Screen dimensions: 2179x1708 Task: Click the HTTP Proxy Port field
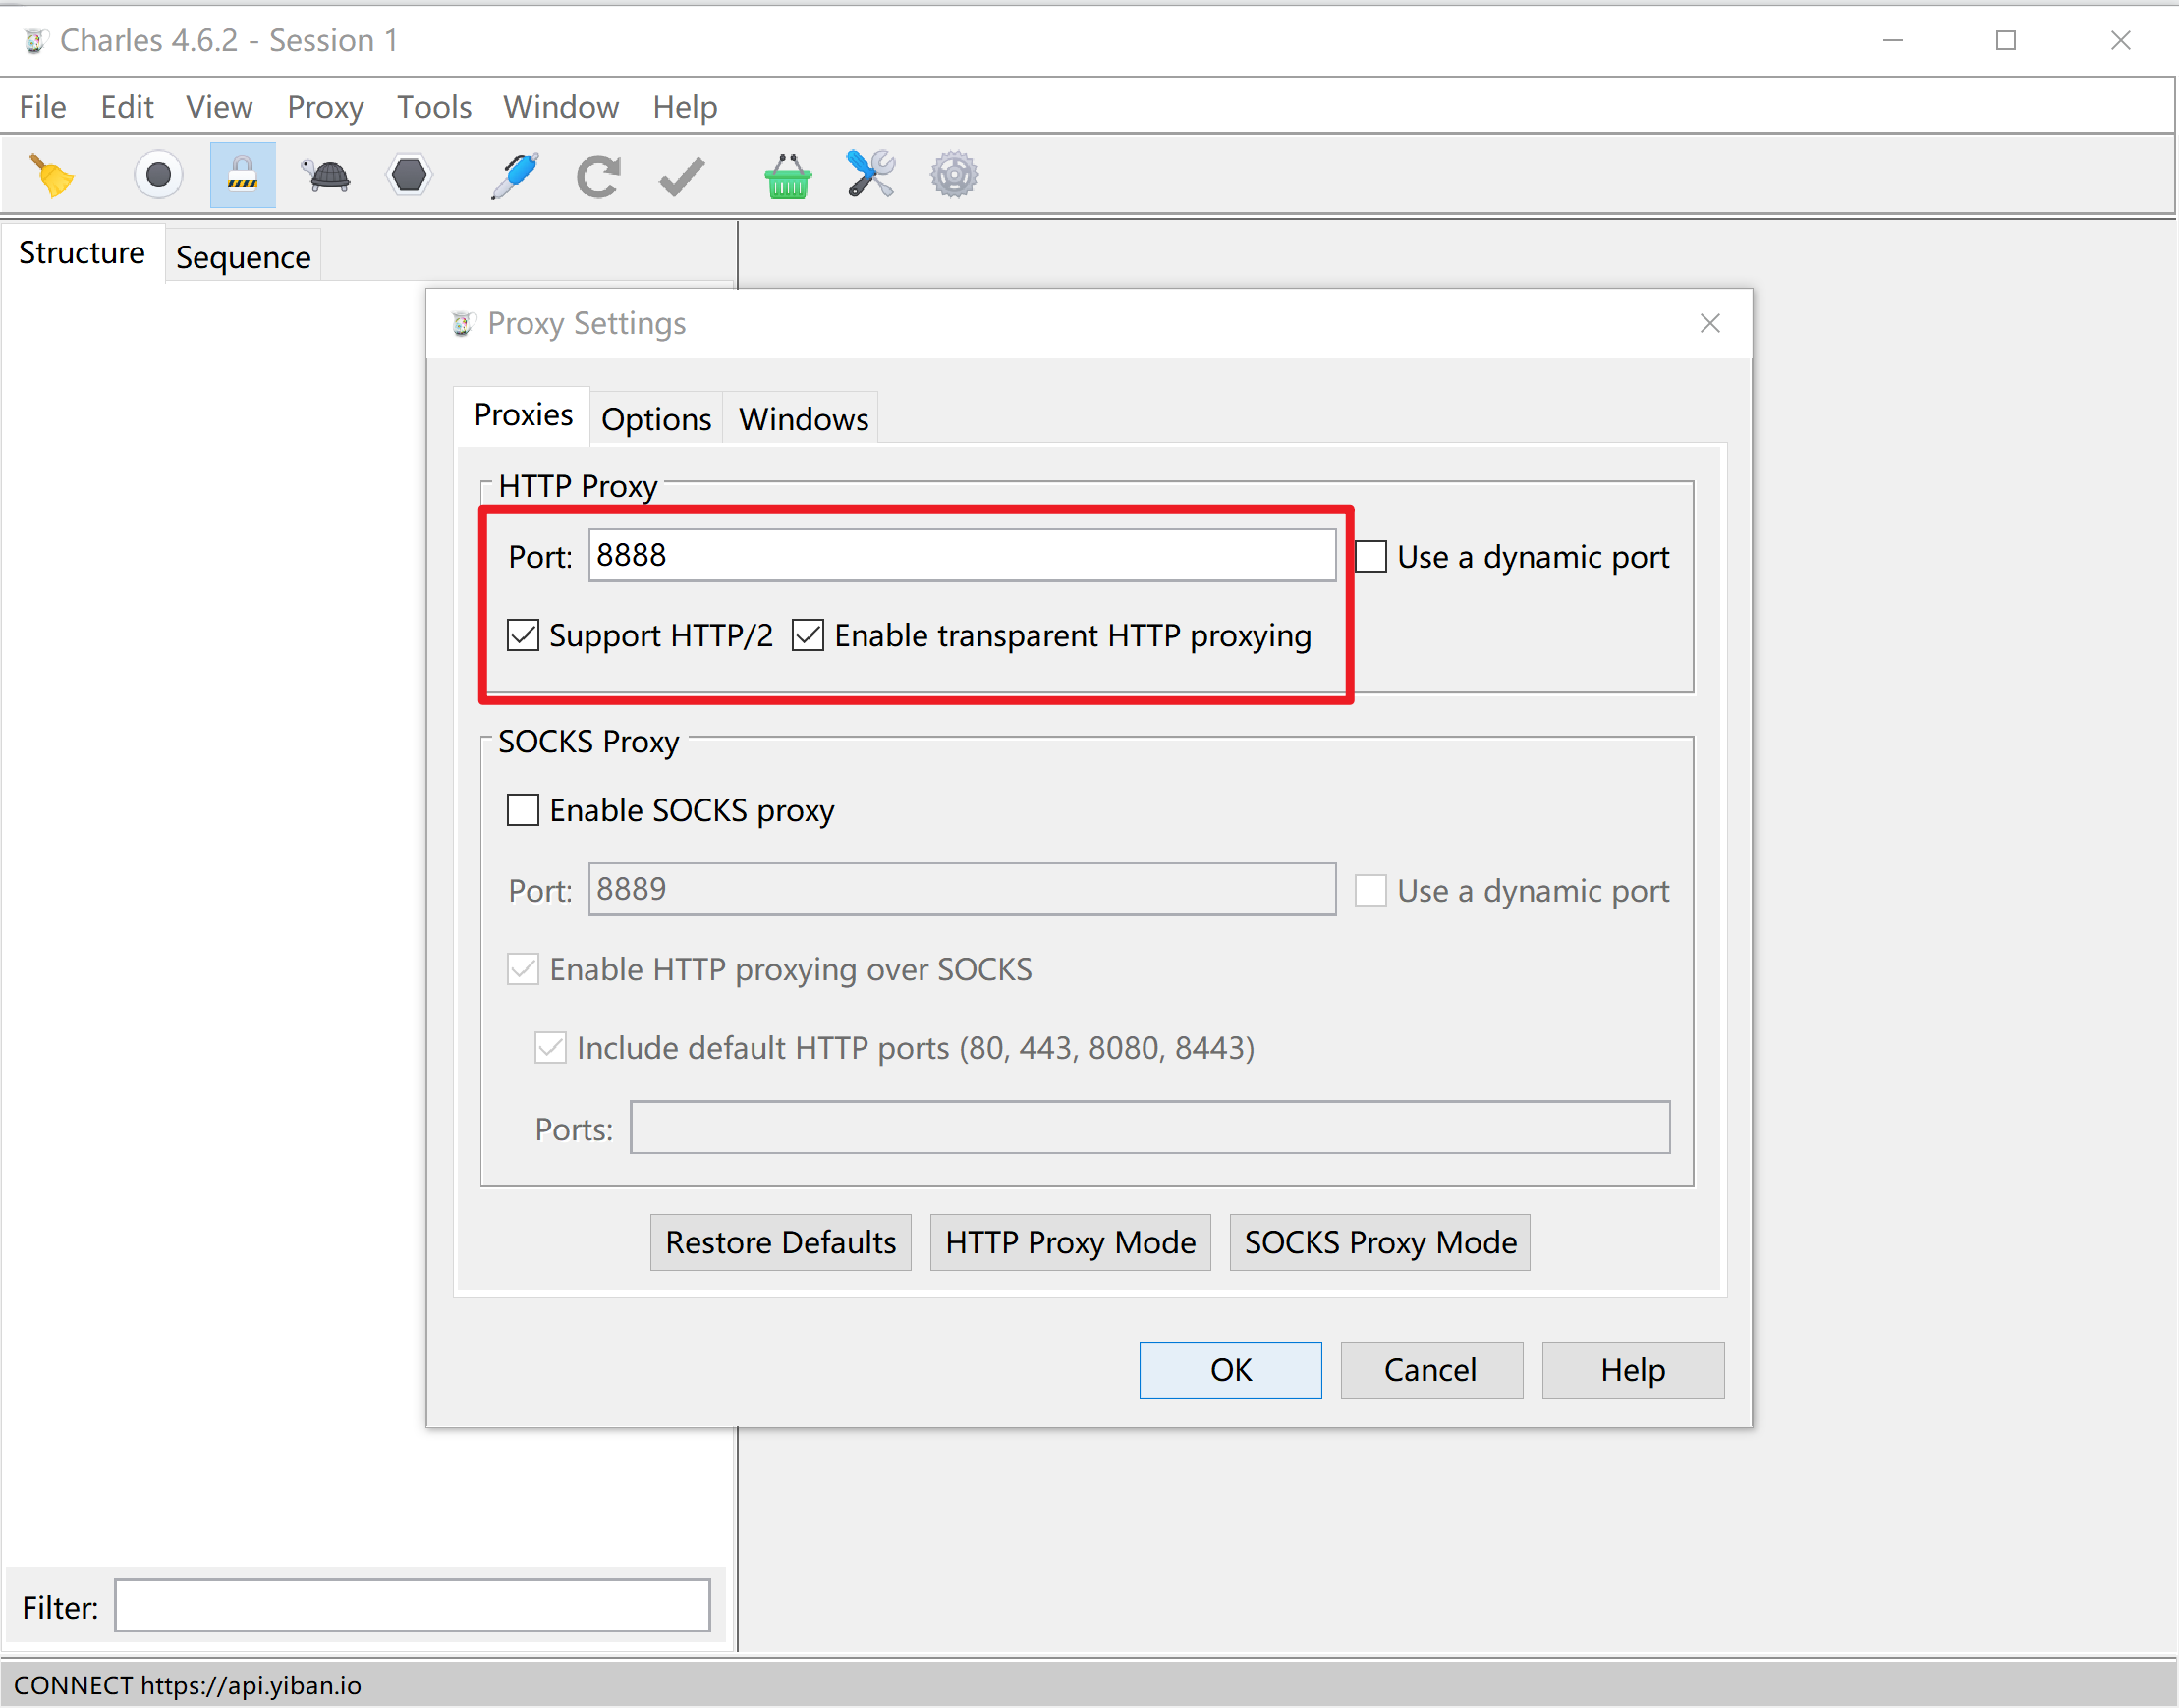pos(961,556)
